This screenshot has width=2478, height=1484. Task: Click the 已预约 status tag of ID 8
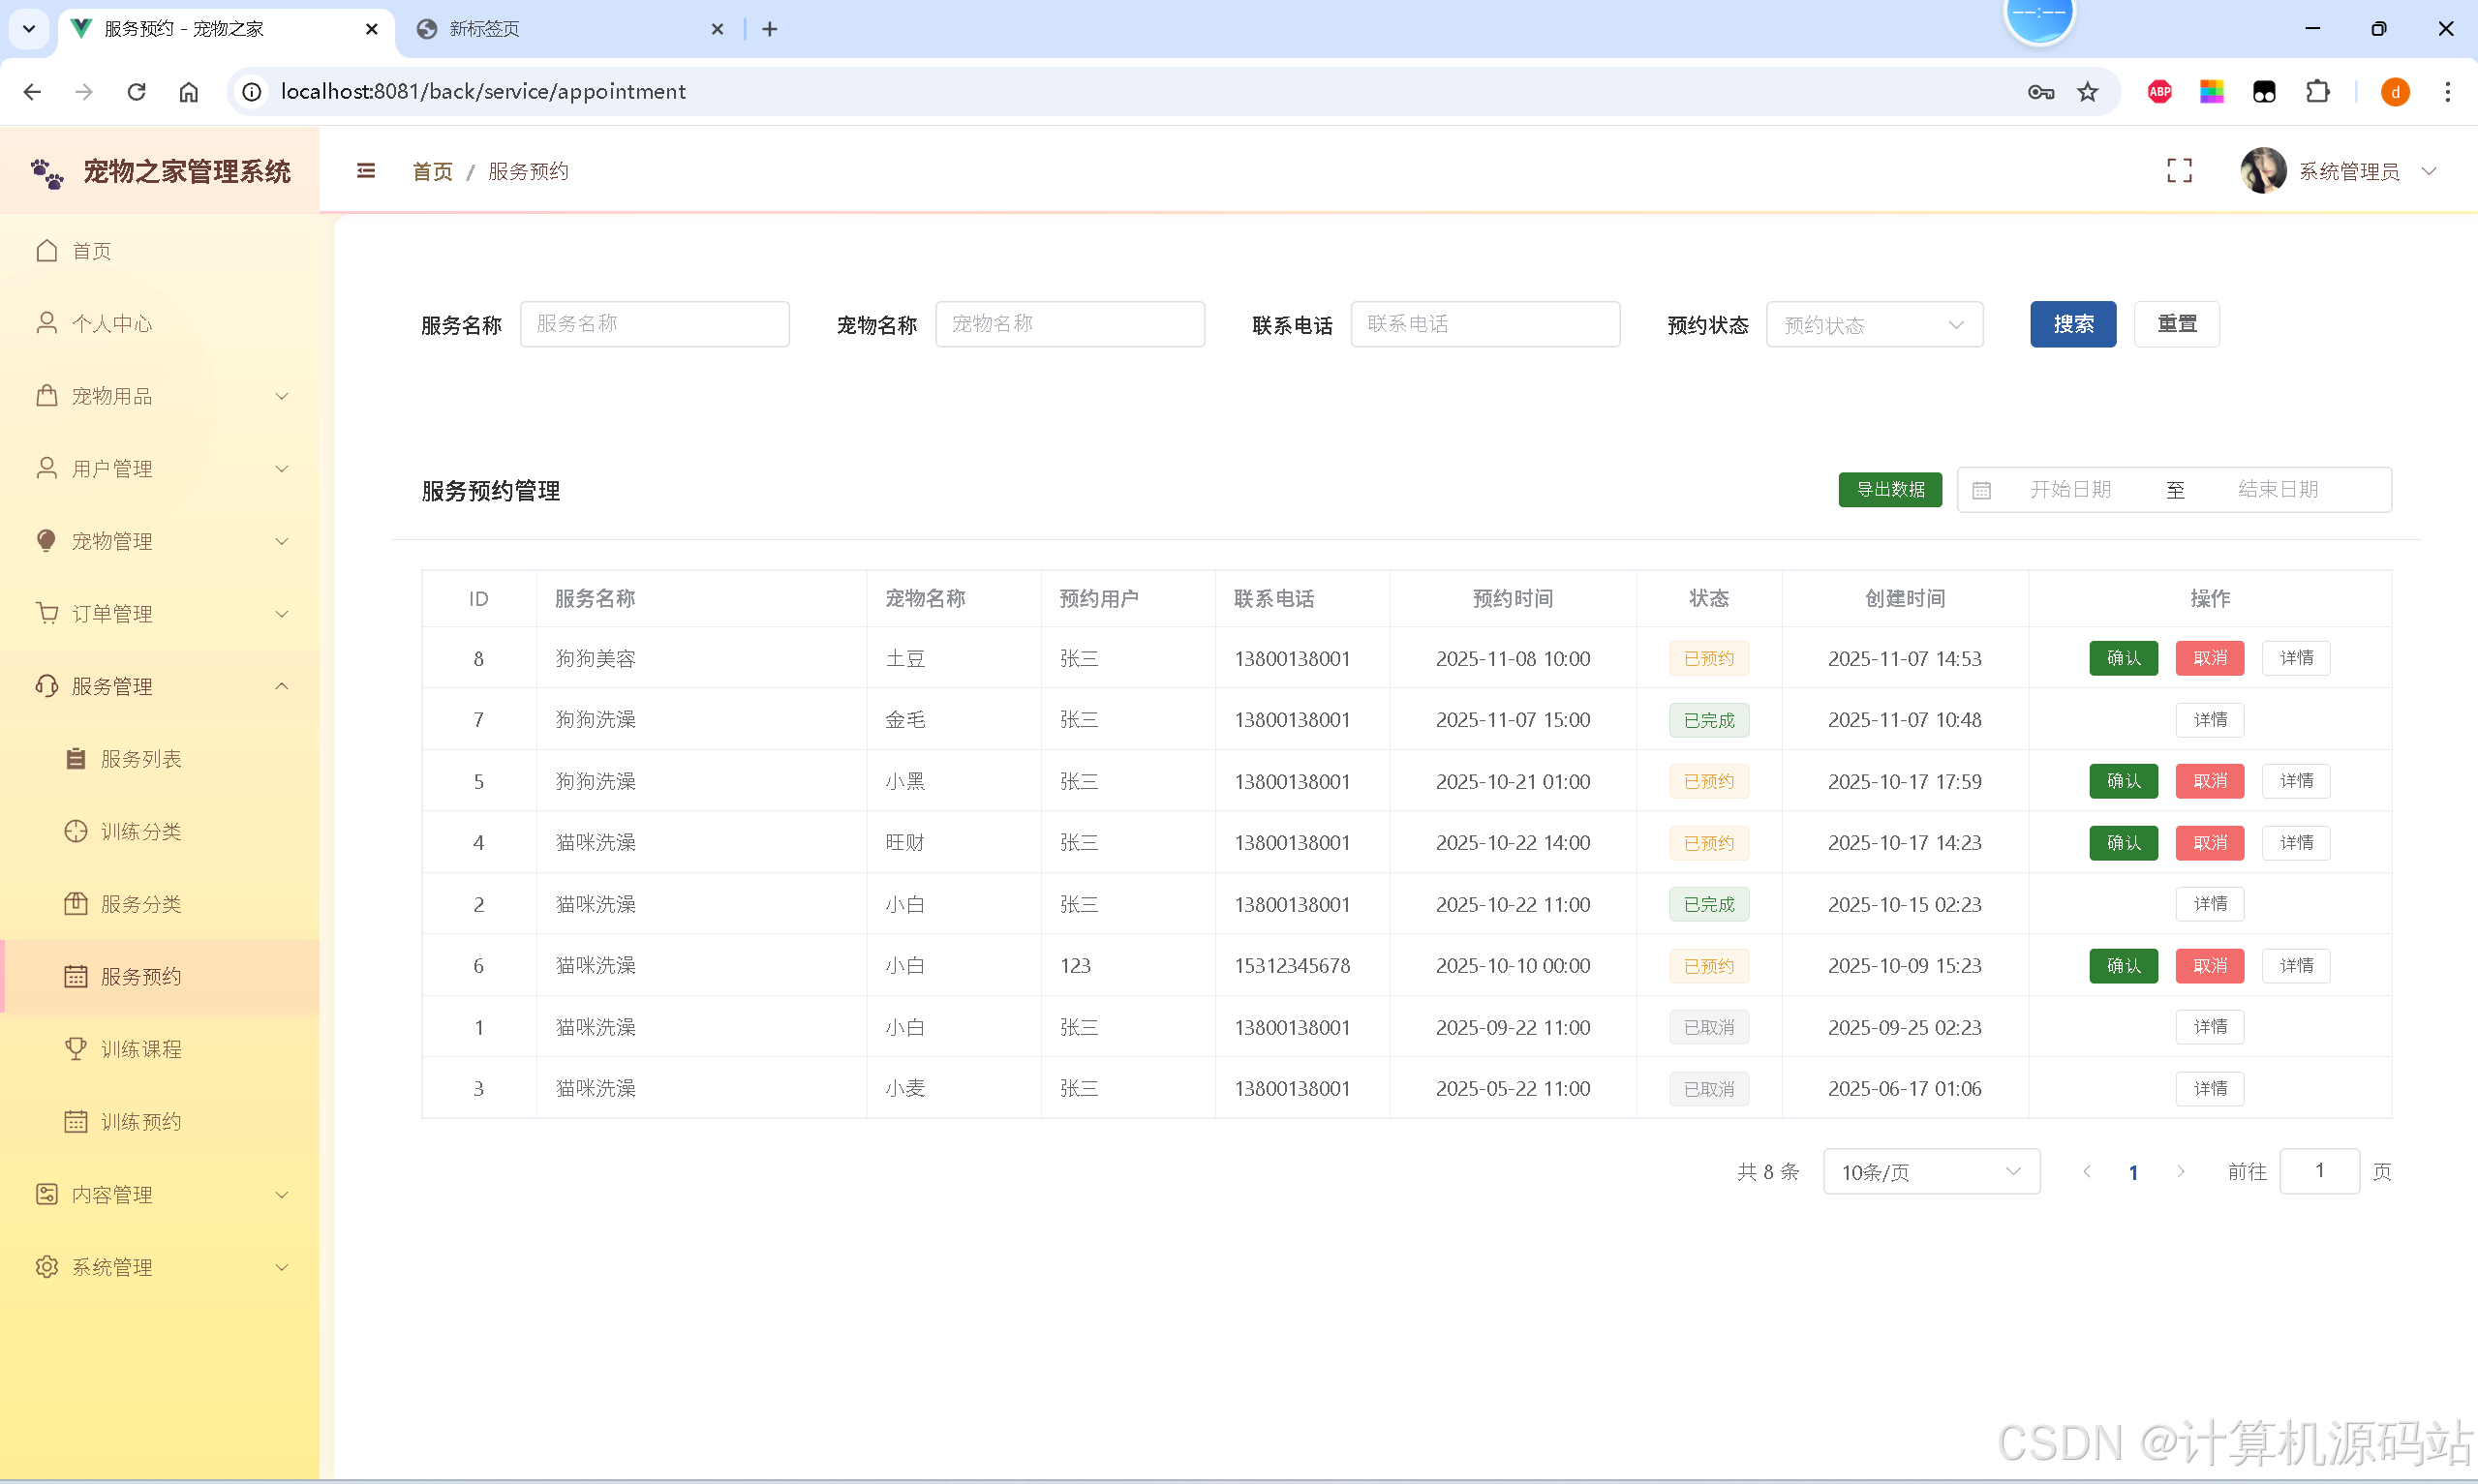tap(1709, 658)
